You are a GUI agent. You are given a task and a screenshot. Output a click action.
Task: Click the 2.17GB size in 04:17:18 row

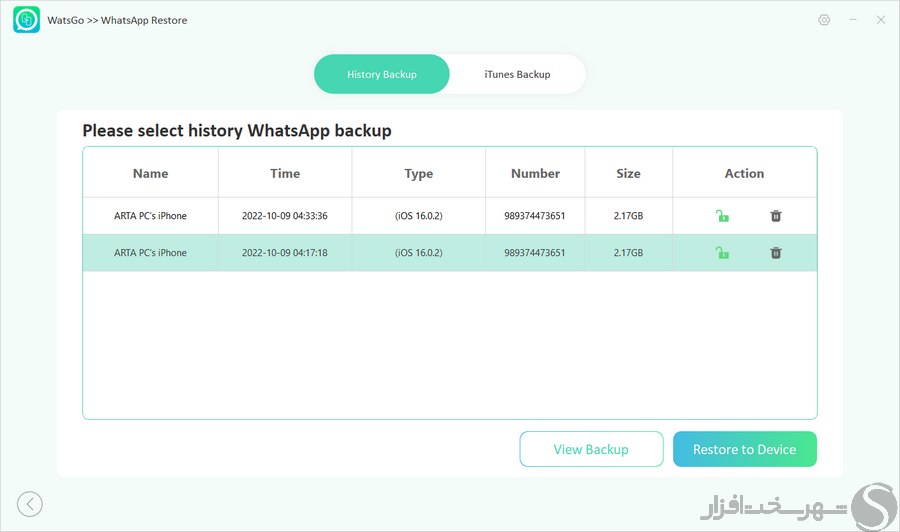[x=629, y=253]
